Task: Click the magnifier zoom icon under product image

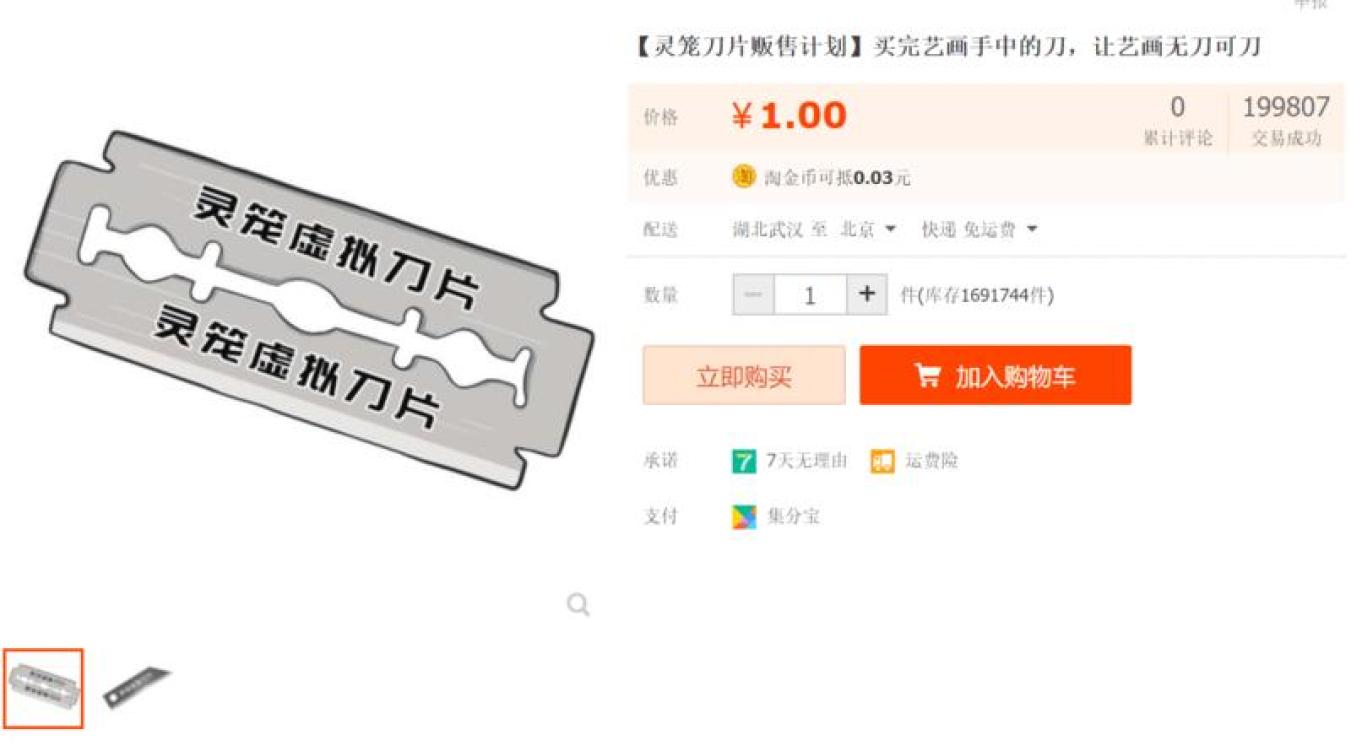Action: [x=578, y=604]
